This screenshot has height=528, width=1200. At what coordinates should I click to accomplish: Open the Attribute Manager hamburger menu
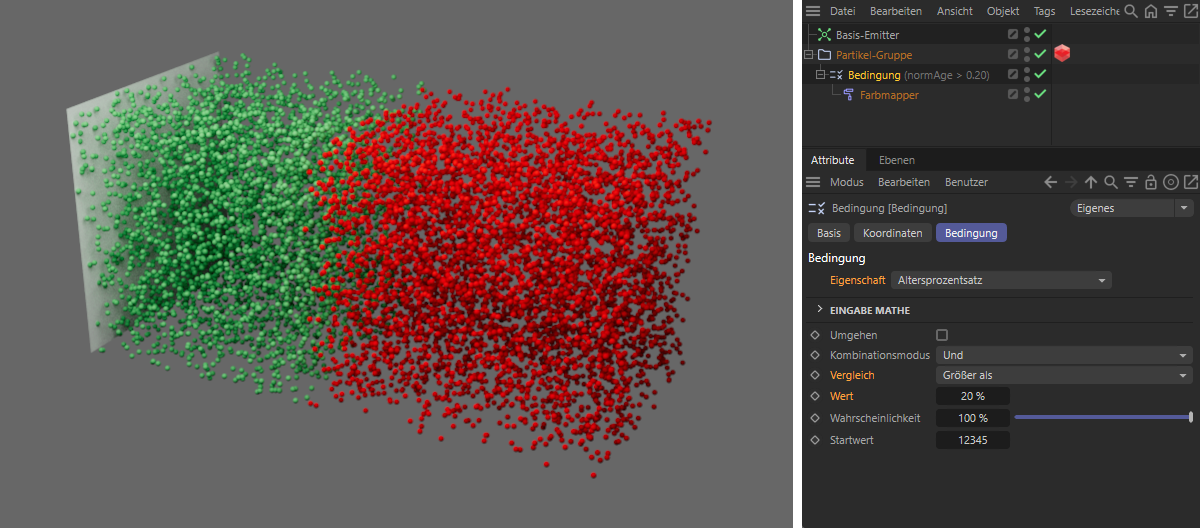[813, 182]
